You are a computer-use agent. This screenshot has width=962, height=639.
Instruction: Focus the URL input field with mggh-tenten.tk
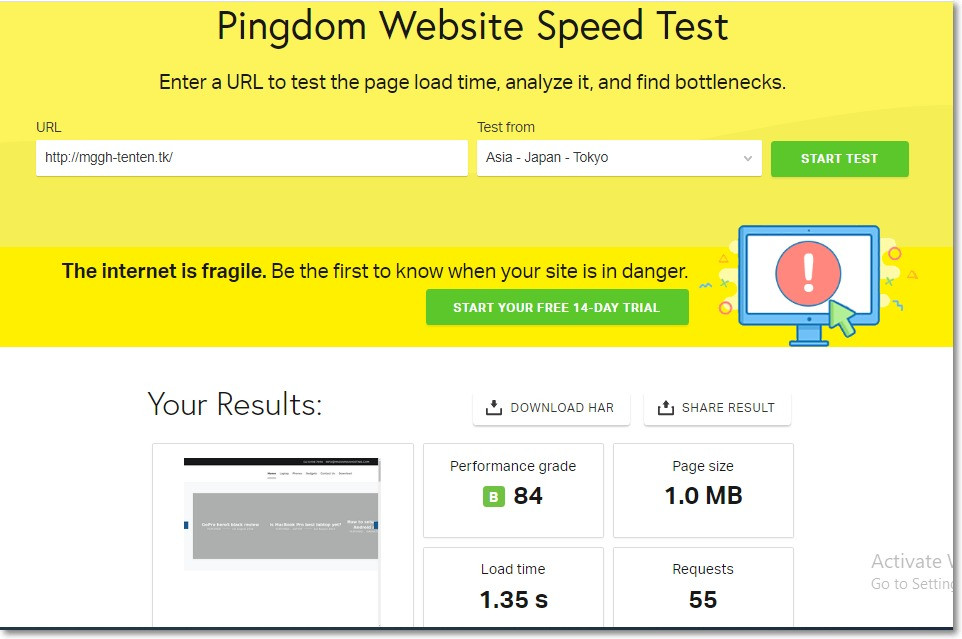click(x=252, y=158)
